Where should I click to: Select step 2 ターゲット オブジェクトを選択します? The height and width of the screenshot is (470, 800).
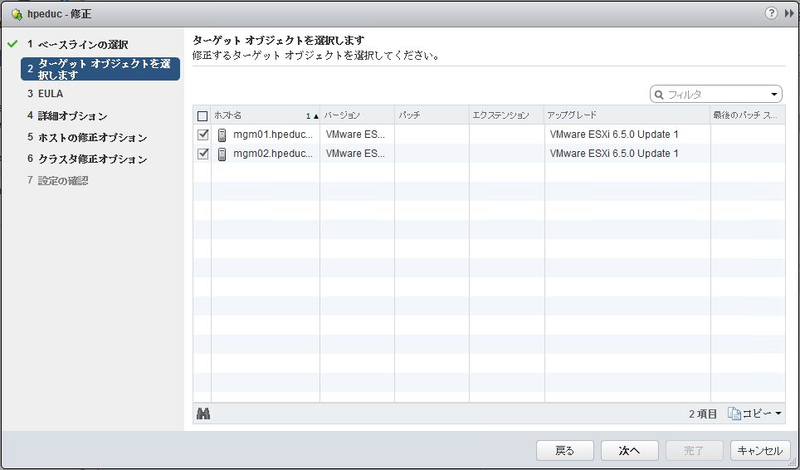(101, 69)
